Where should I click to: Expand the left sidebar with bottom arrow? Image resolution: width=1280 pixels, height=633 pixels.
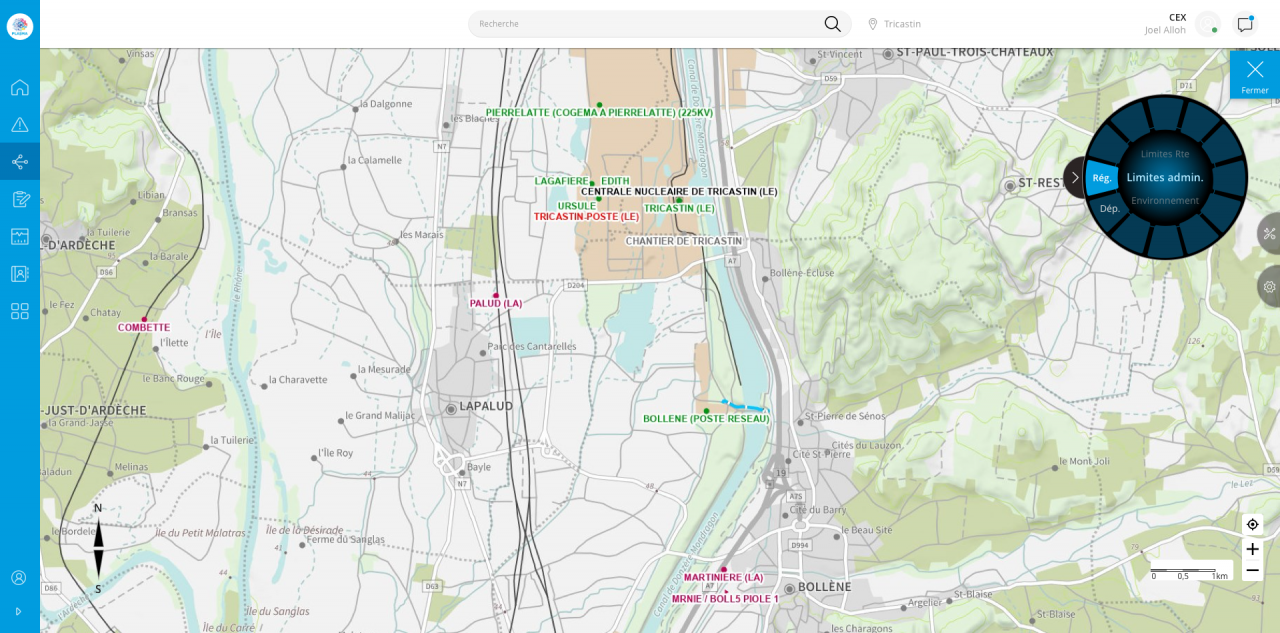[x=18, y=611]
